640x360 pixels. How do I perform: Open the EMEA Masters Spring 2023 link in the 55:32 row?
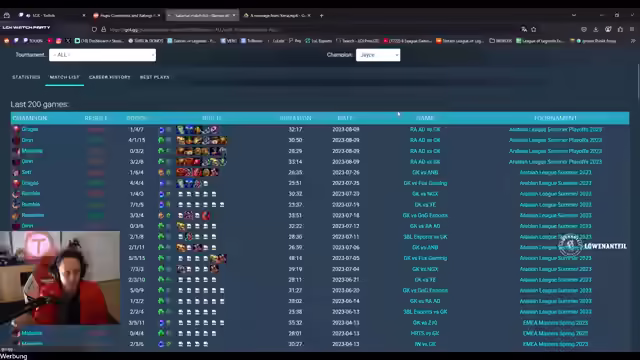[x=555, y=323]
